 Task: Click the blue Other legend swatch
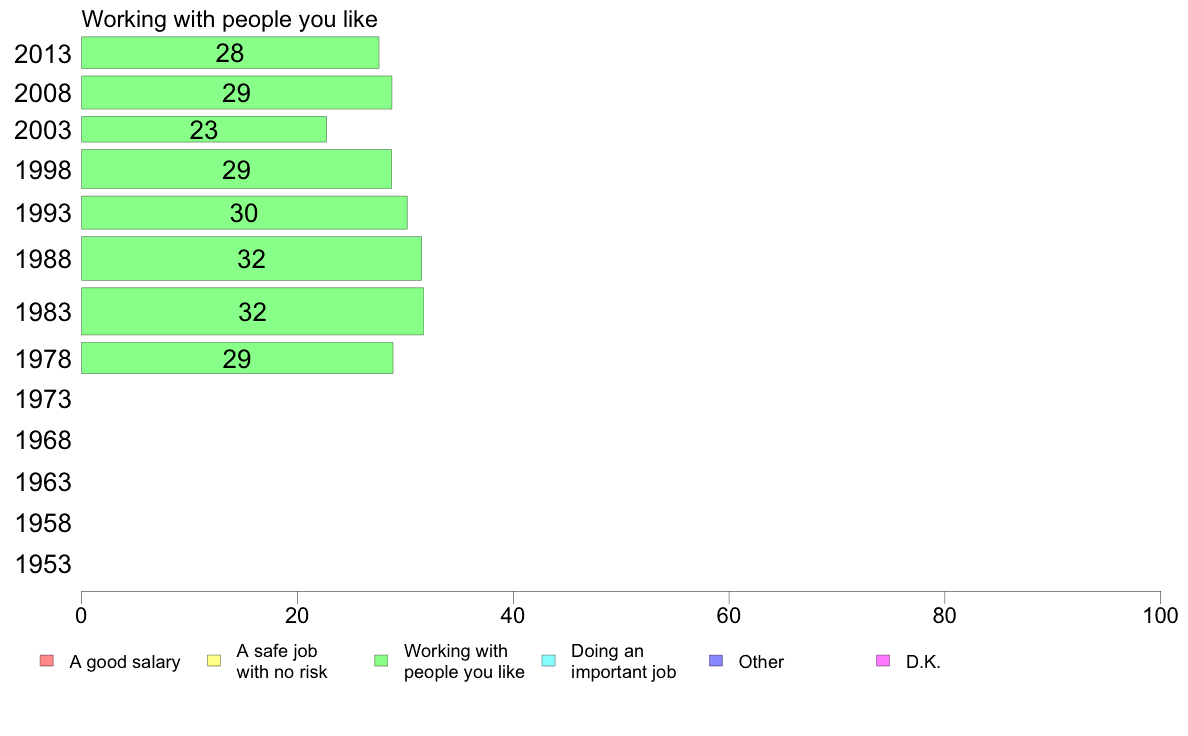coord(716,661)
